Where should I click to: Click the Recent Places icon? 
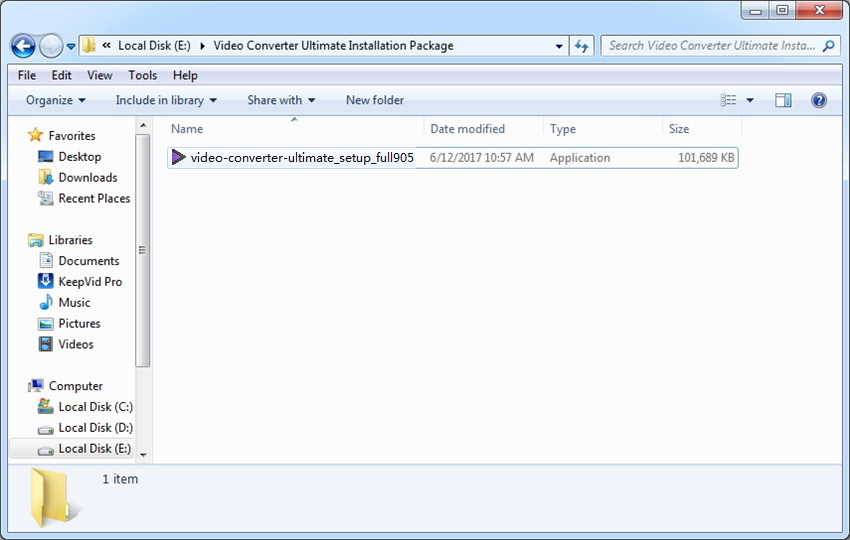coord(46,198)
